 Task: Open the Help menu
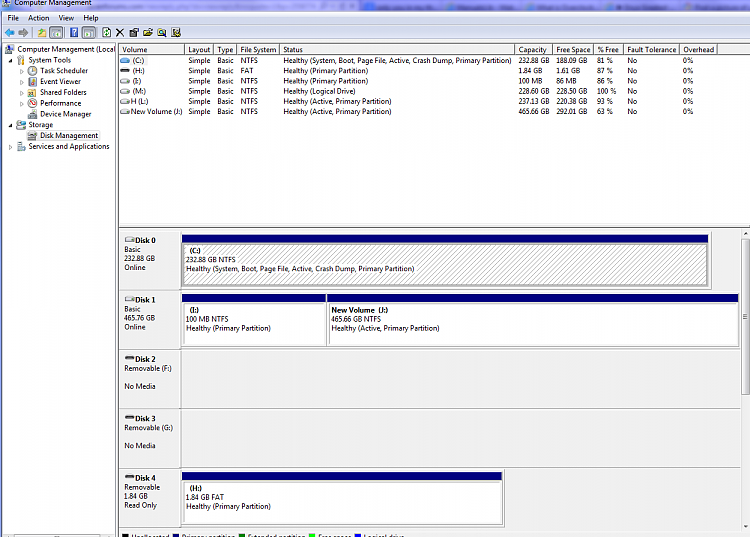[90, 18]
